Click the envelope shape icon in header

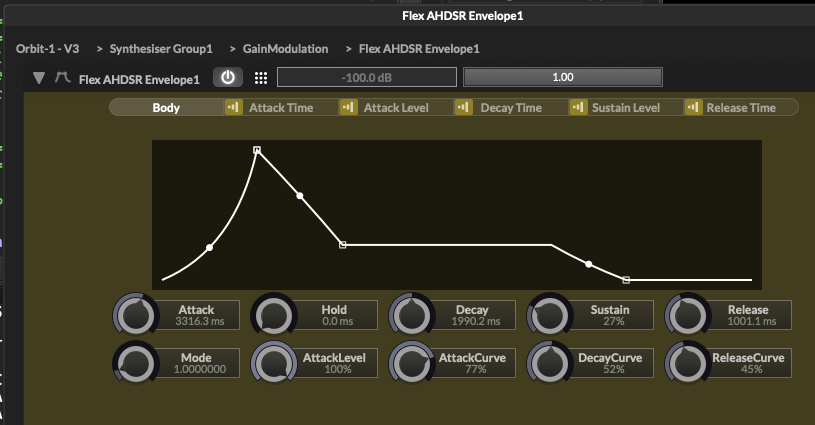[x=61, y=78]
